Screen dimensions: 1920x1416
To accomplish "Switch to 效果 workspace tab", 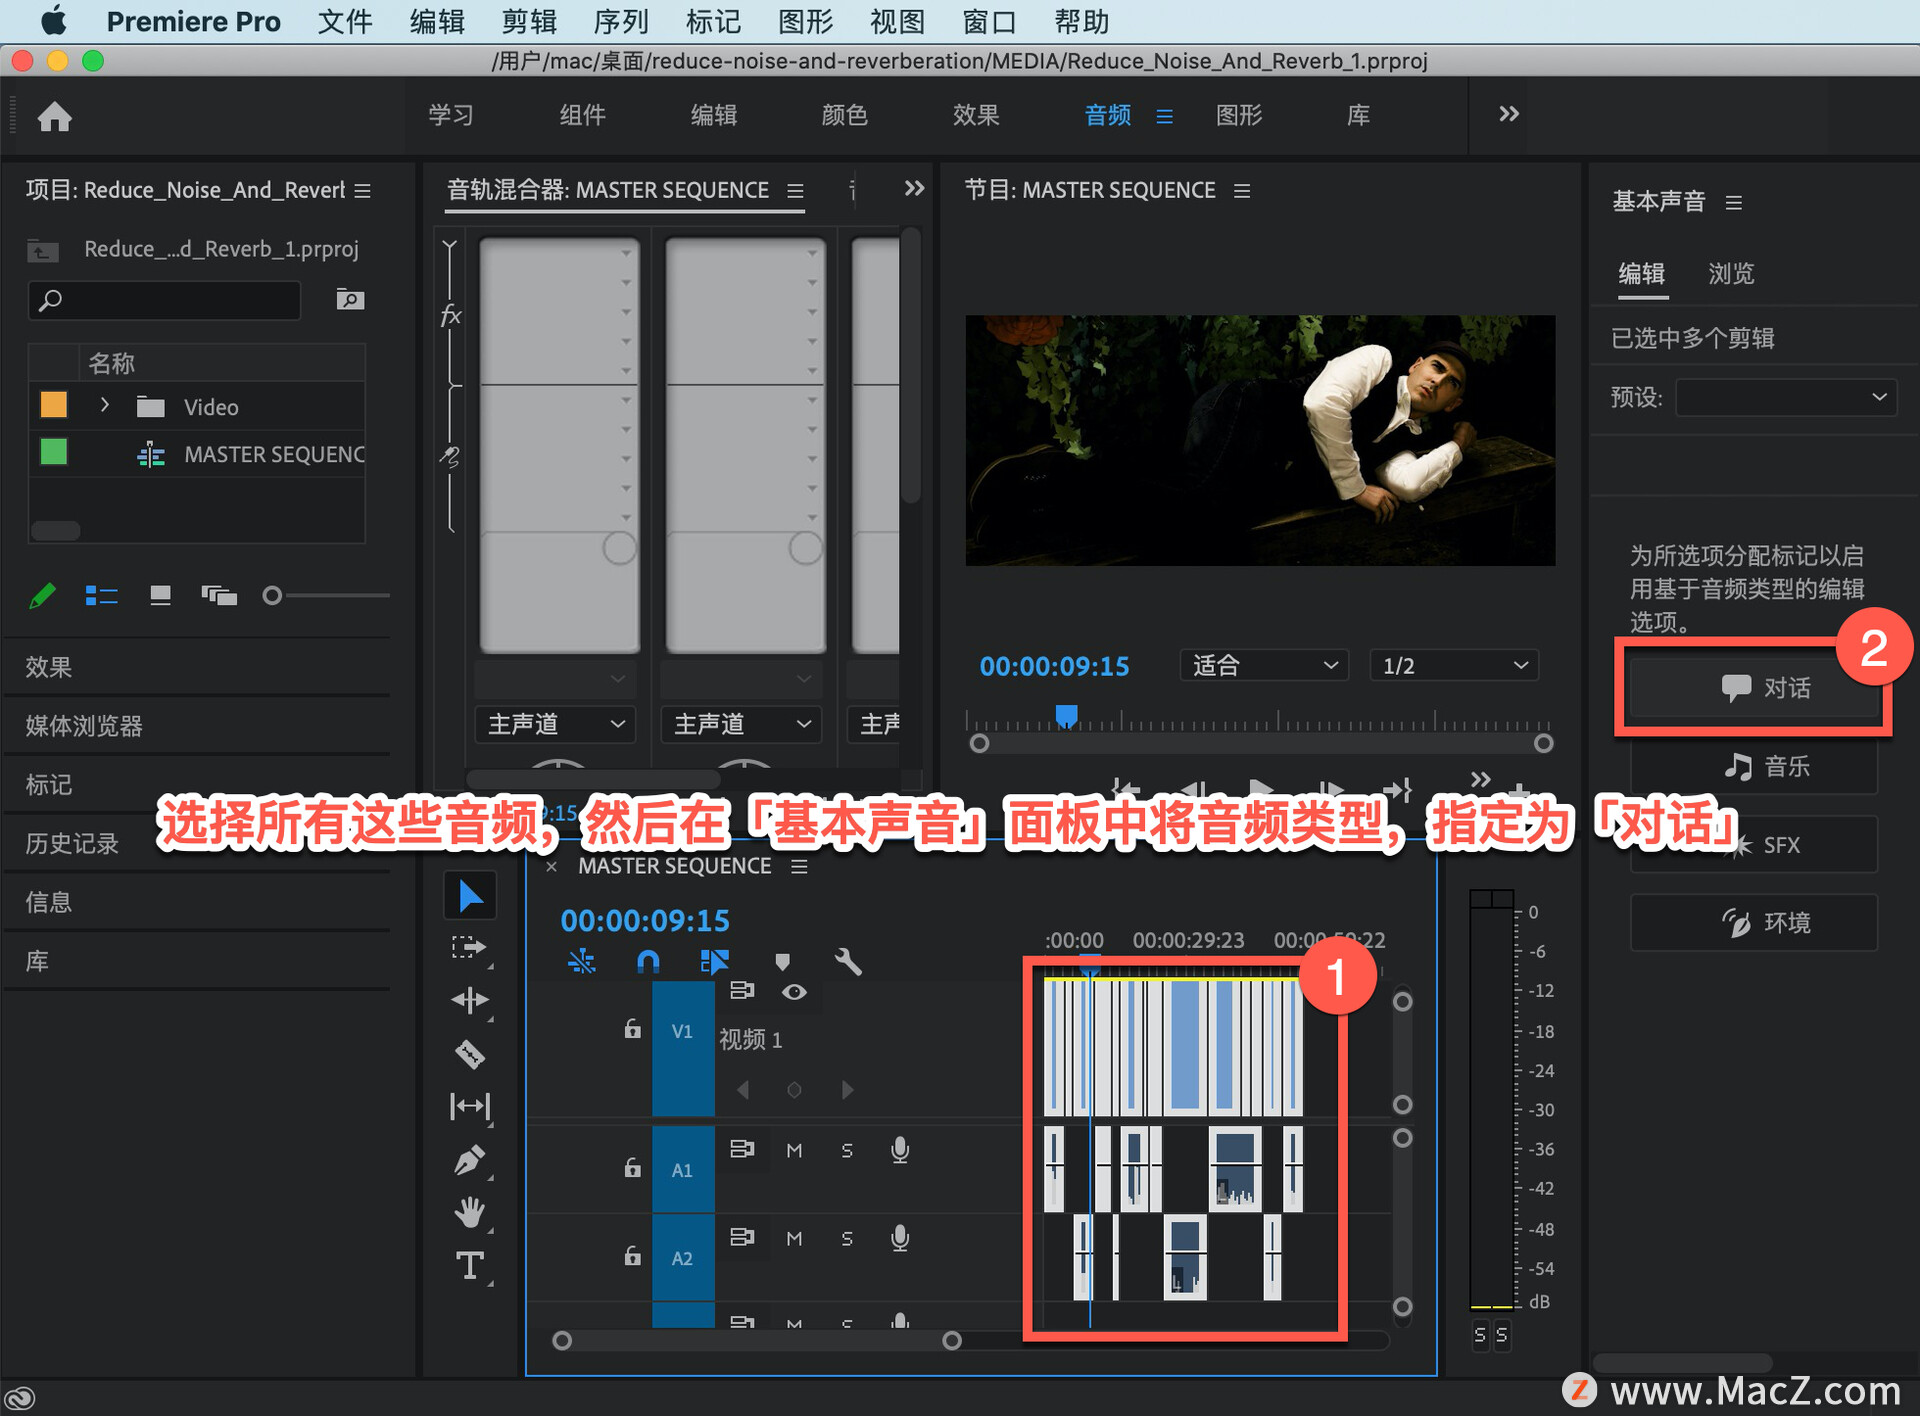I will click(x=975, y=115).
